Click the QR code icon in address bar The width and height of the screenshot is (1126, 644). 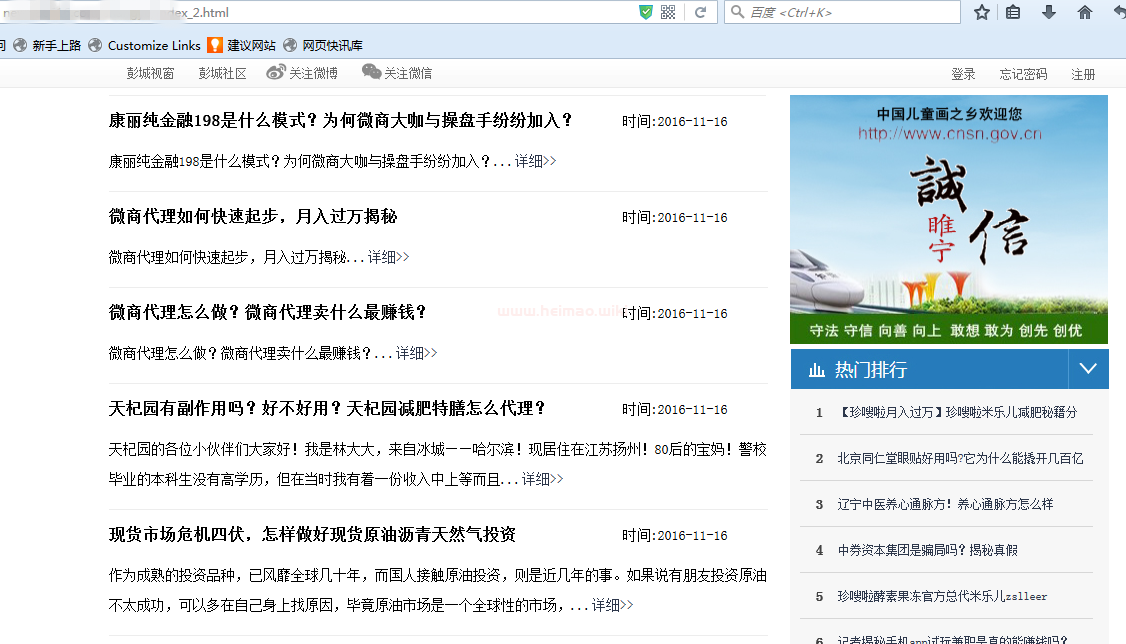(668, 12)
